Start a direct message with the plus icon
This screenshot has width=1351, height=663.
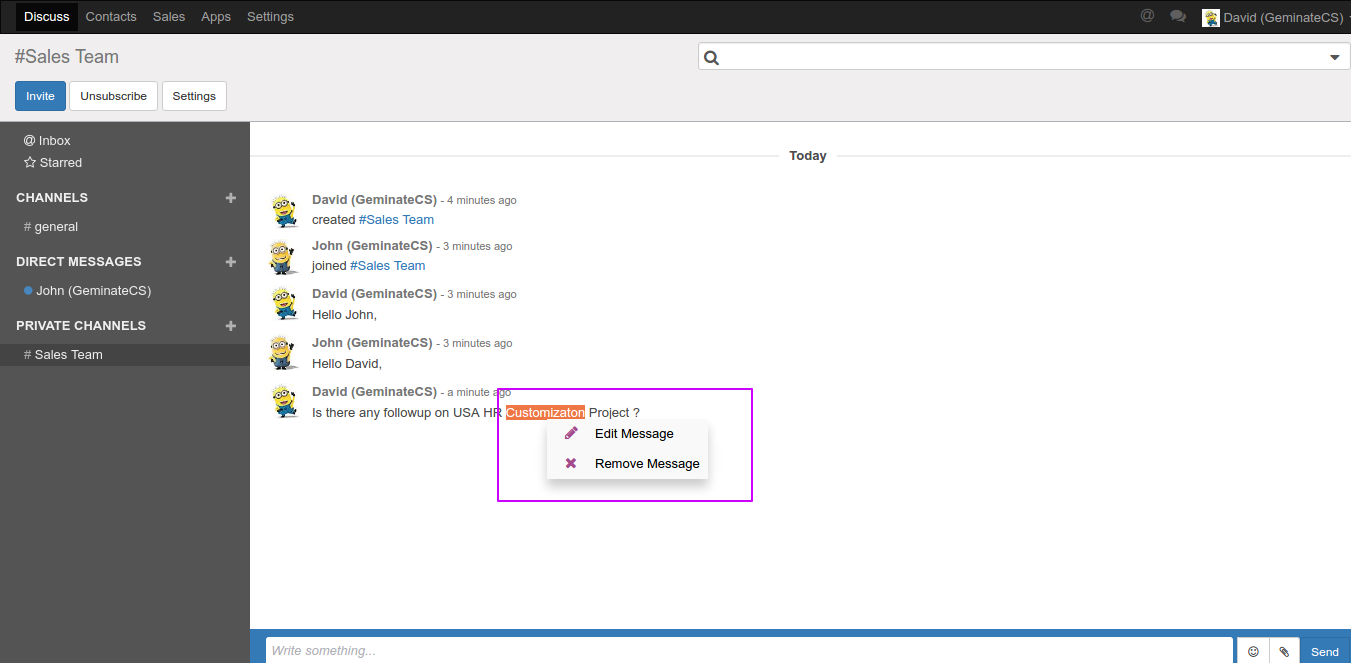pyautogui.click(x=231, y=262)
